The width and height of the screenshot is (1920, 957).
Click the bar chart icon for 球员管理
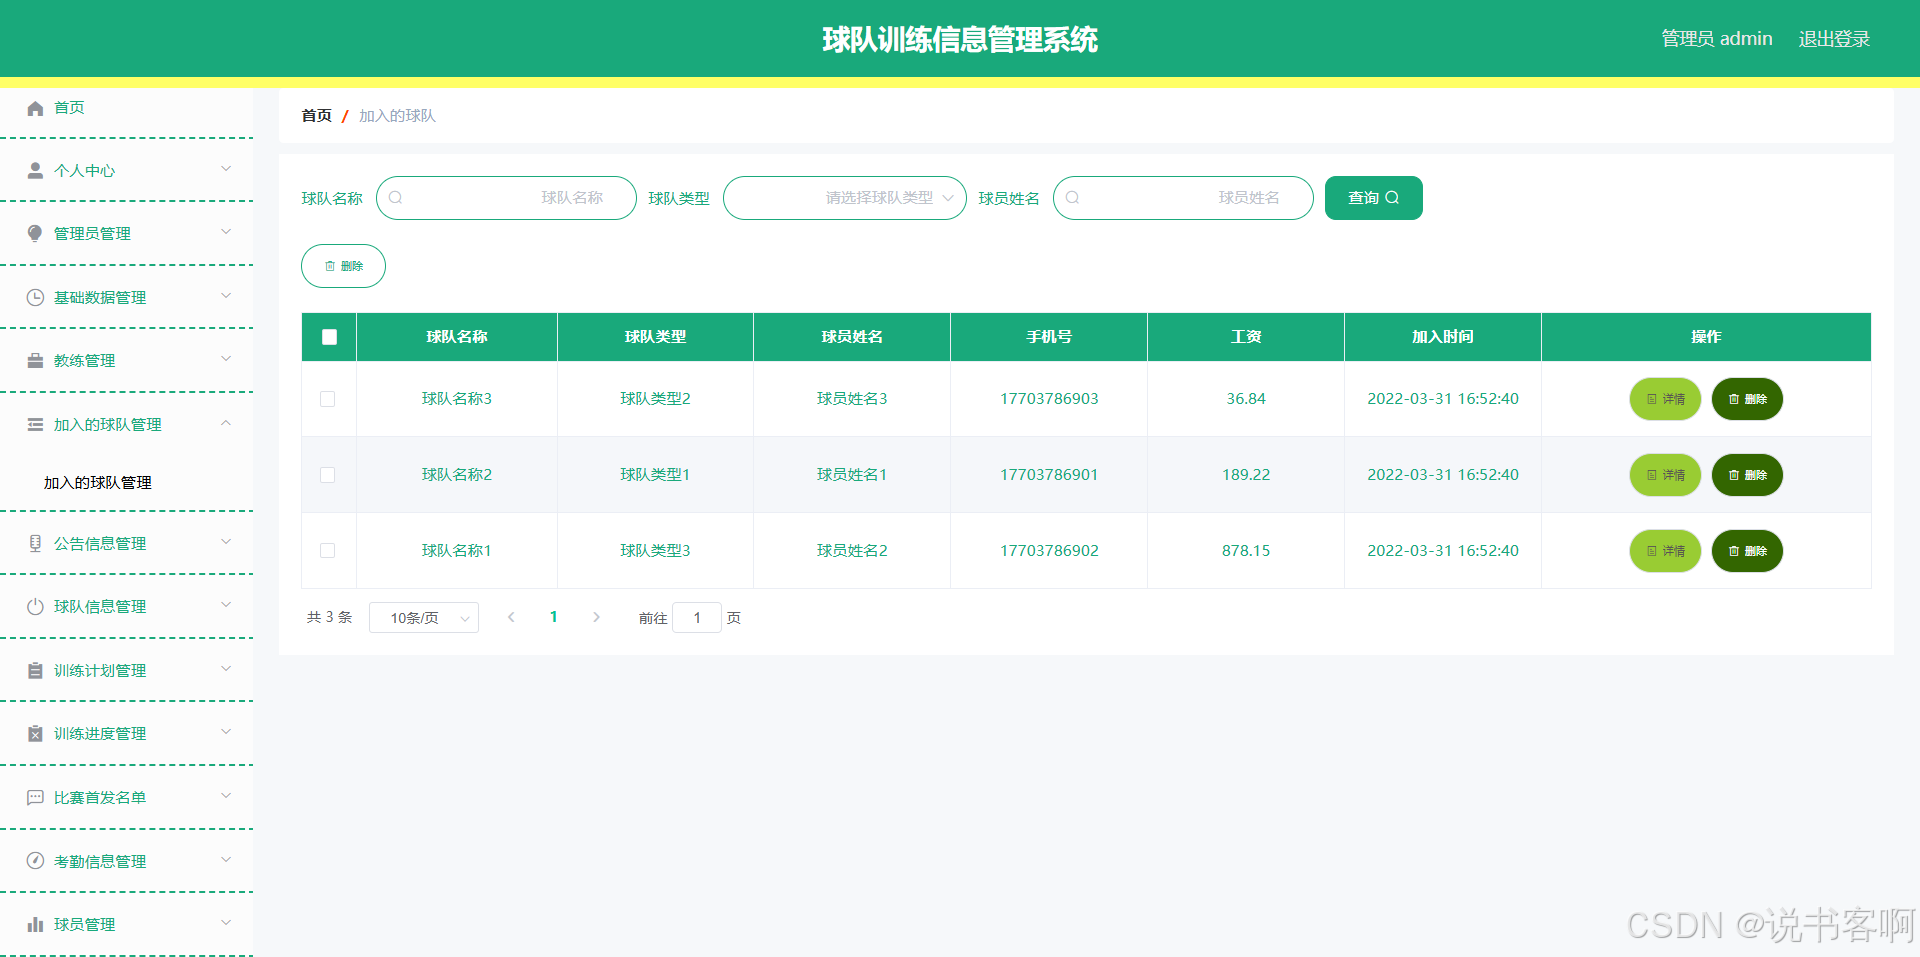(35, 924)
